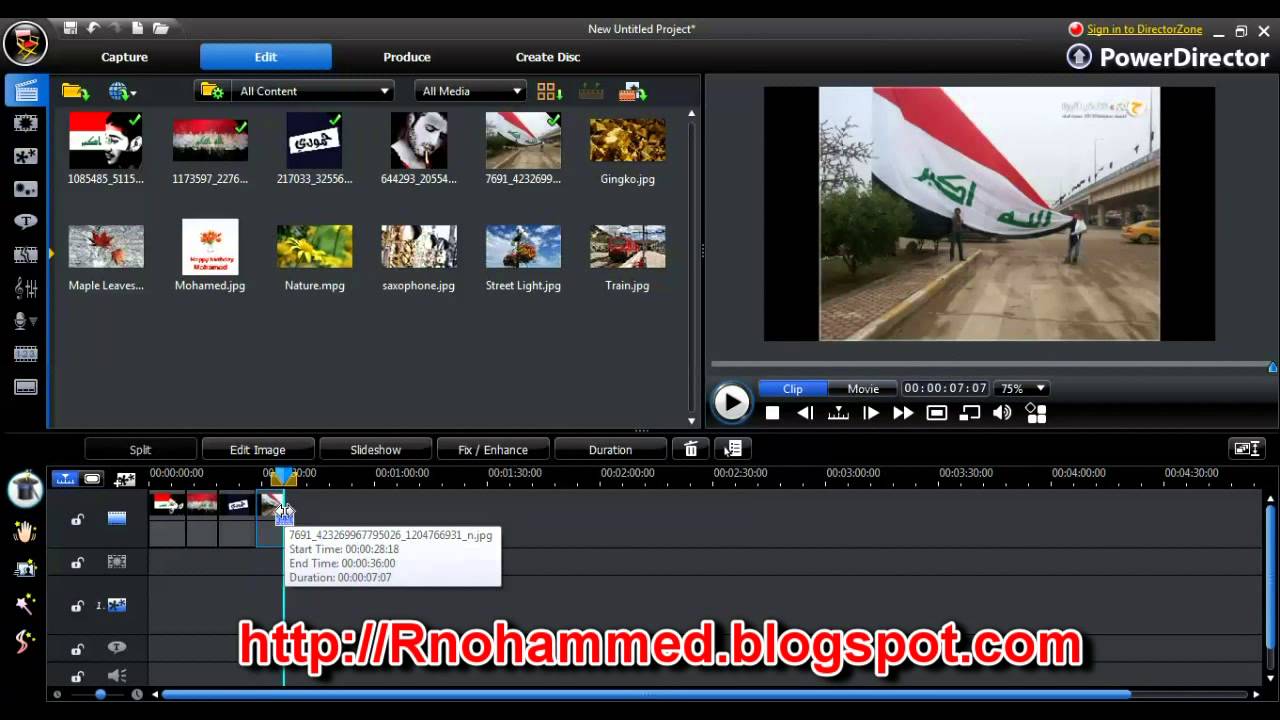1280x720 pixels.
Task: Select the Edit tab
Action: point(266,57)
